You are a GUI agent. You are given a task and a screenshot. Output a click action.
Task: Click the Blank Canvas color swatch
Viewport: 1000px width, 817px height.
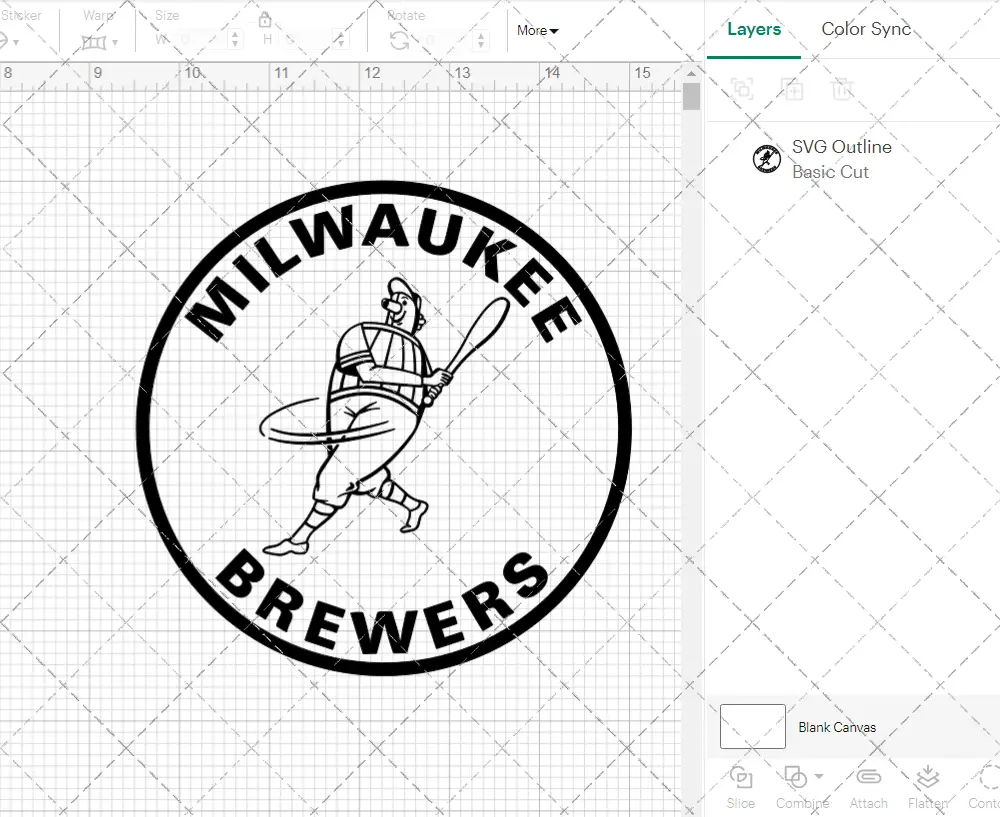coord(753,726)
